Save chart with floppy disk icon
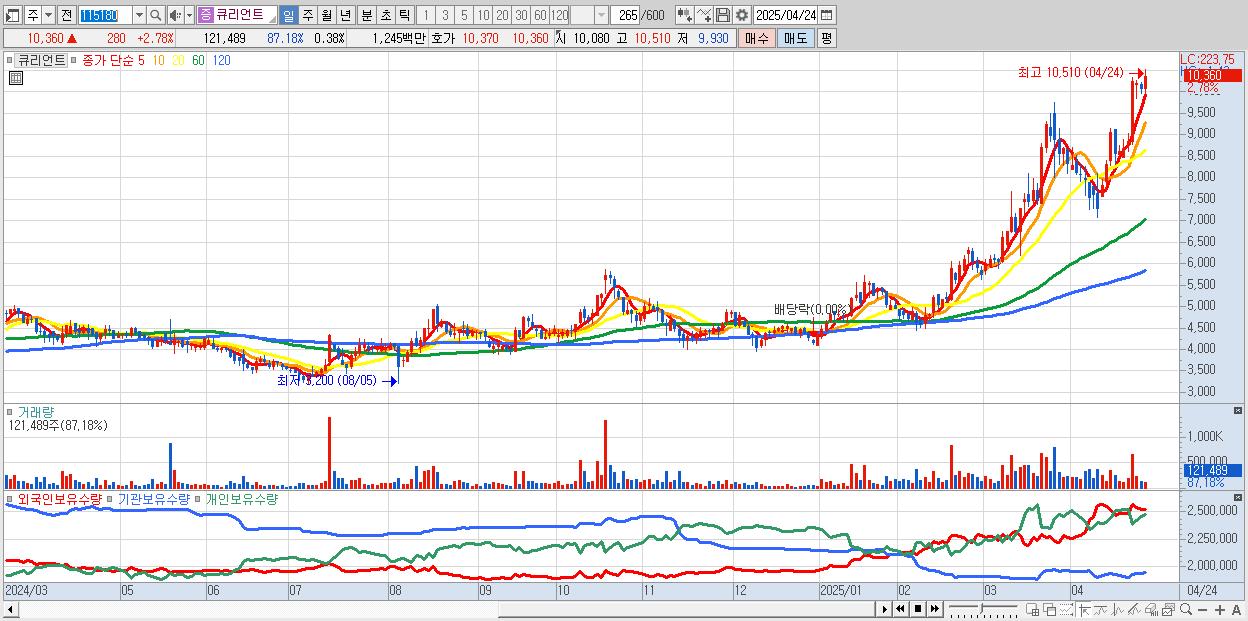1248x621 pixels. point(723,15)
